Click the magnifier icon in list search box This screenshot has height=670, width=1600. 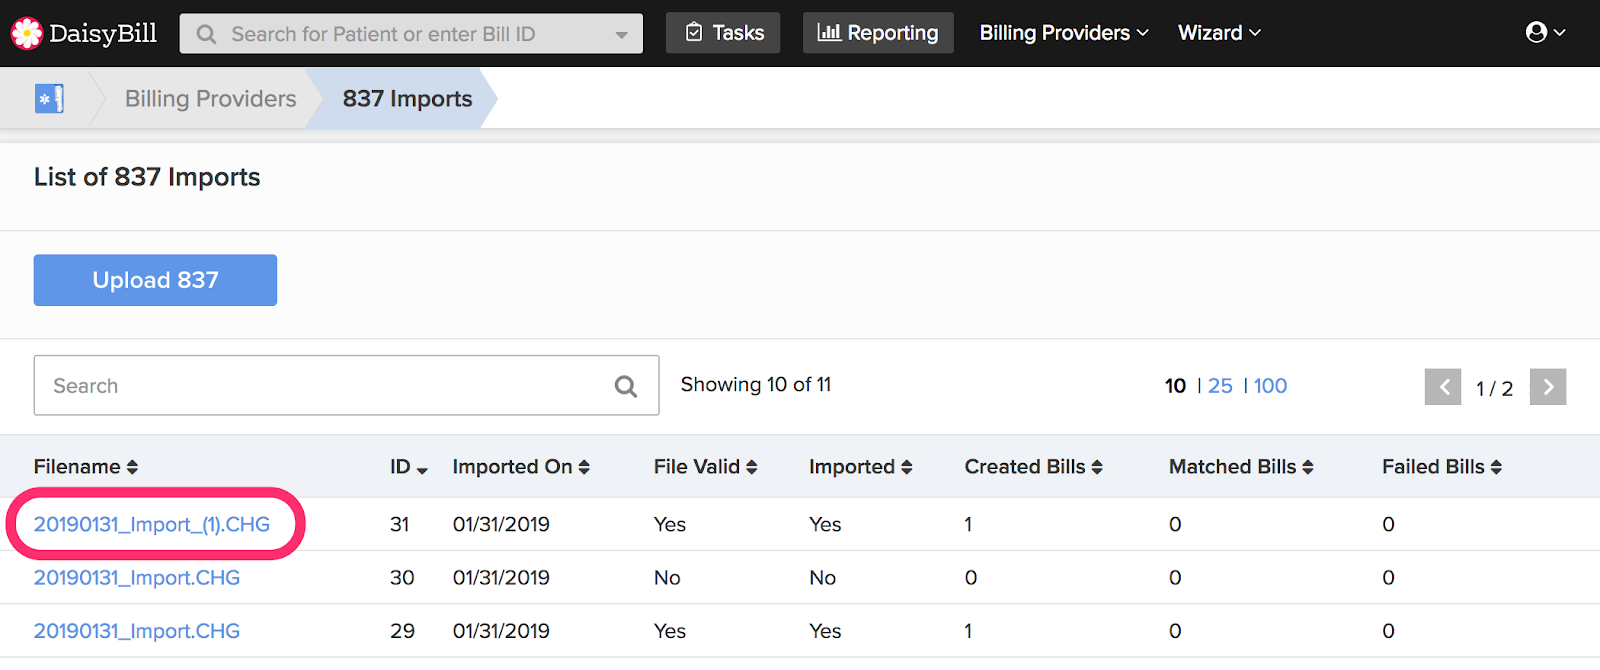coord(626,386)
